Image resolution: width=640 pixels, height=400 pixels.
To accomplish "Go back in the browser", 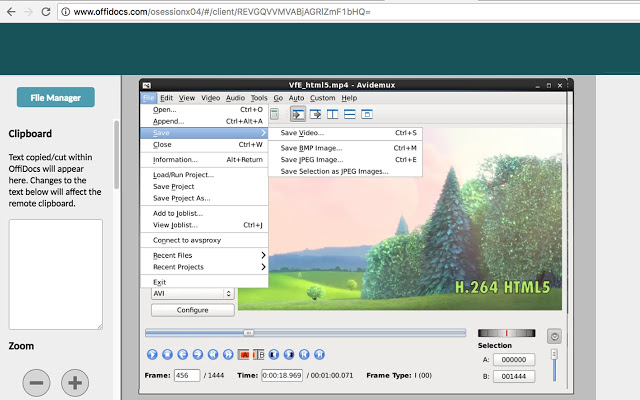I will 11,12.
